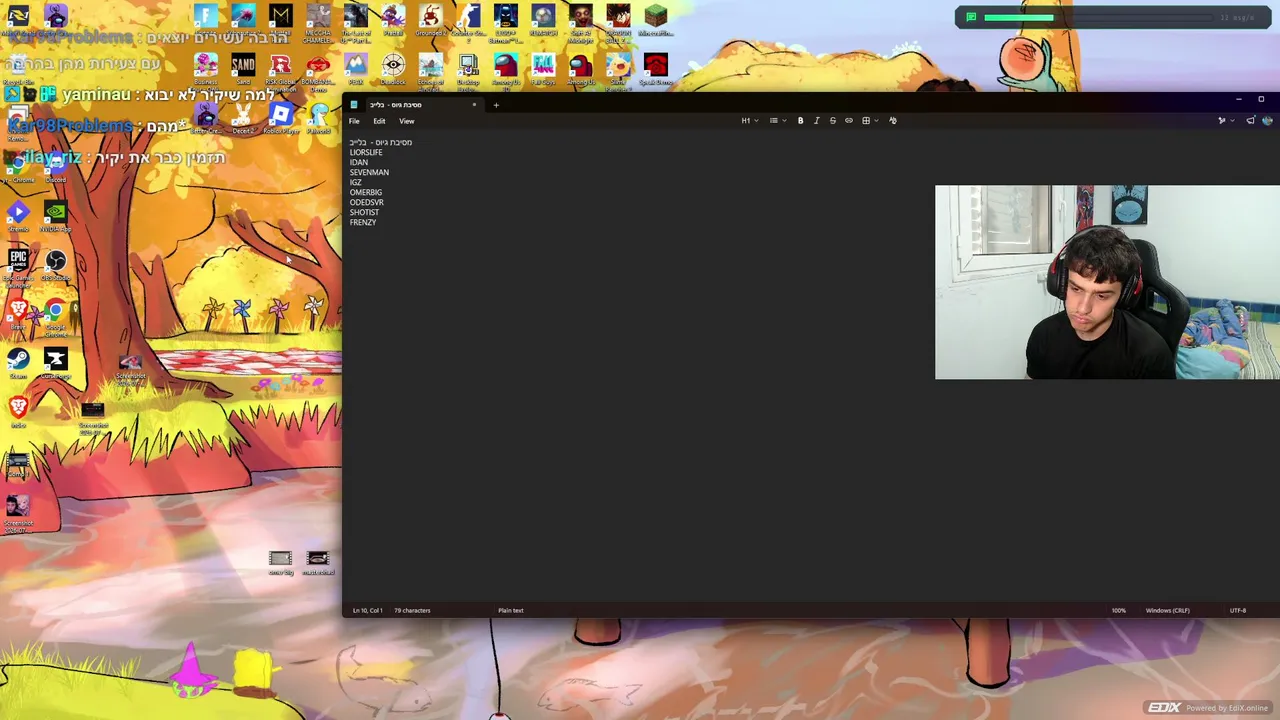Add a new Notepad tab
The image size is (1280, 720).
point(496,104)
